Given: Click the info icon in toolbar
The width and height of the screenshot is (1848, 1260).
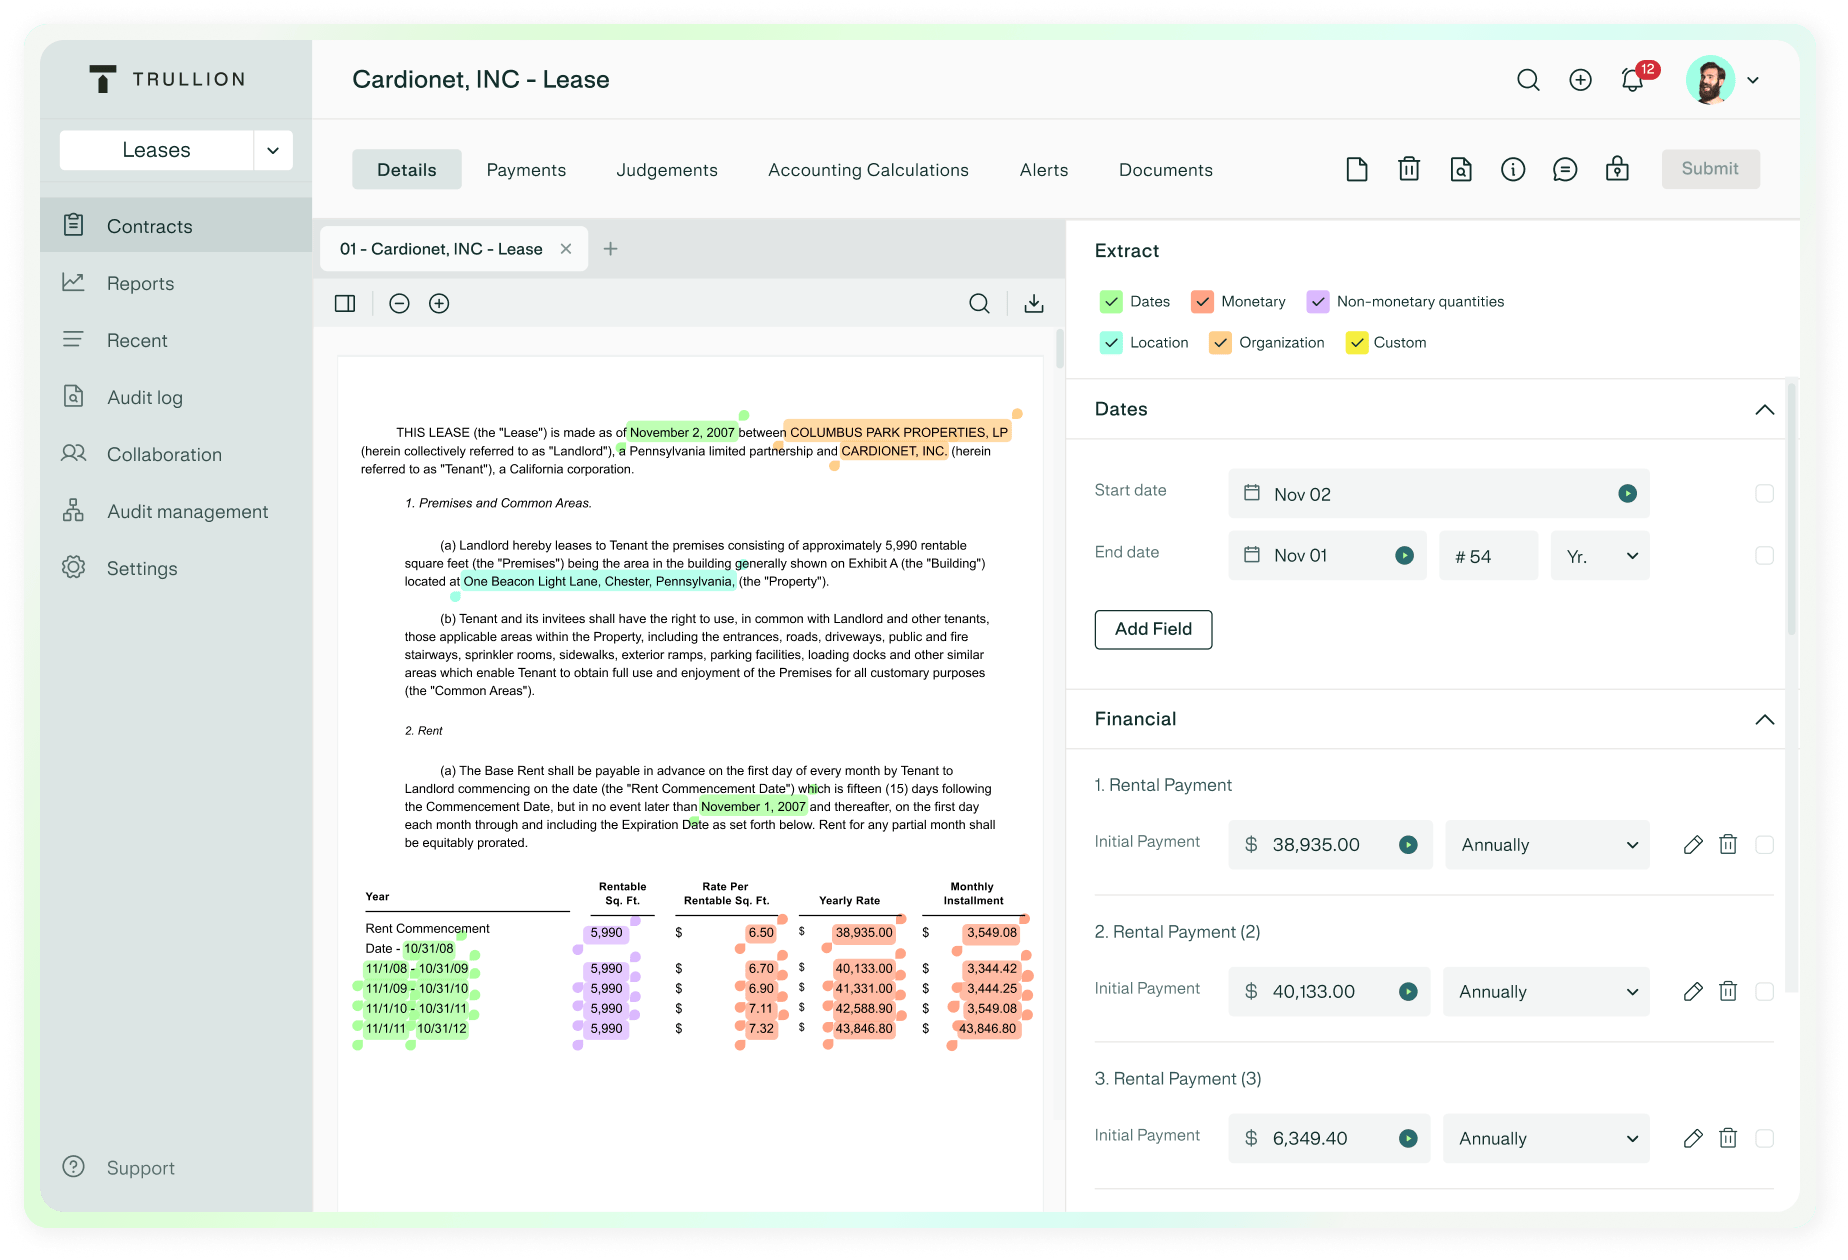Looking at the screenshot, I should pos(1512,170).
